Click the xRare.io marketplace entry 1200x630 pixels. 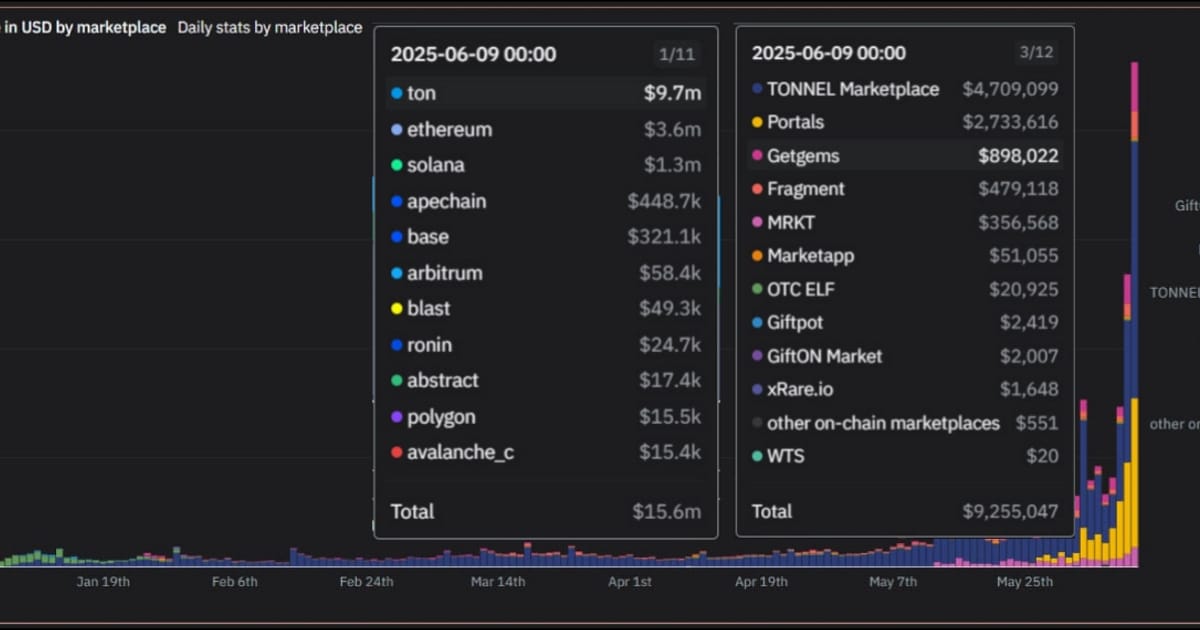coord(802,389)
